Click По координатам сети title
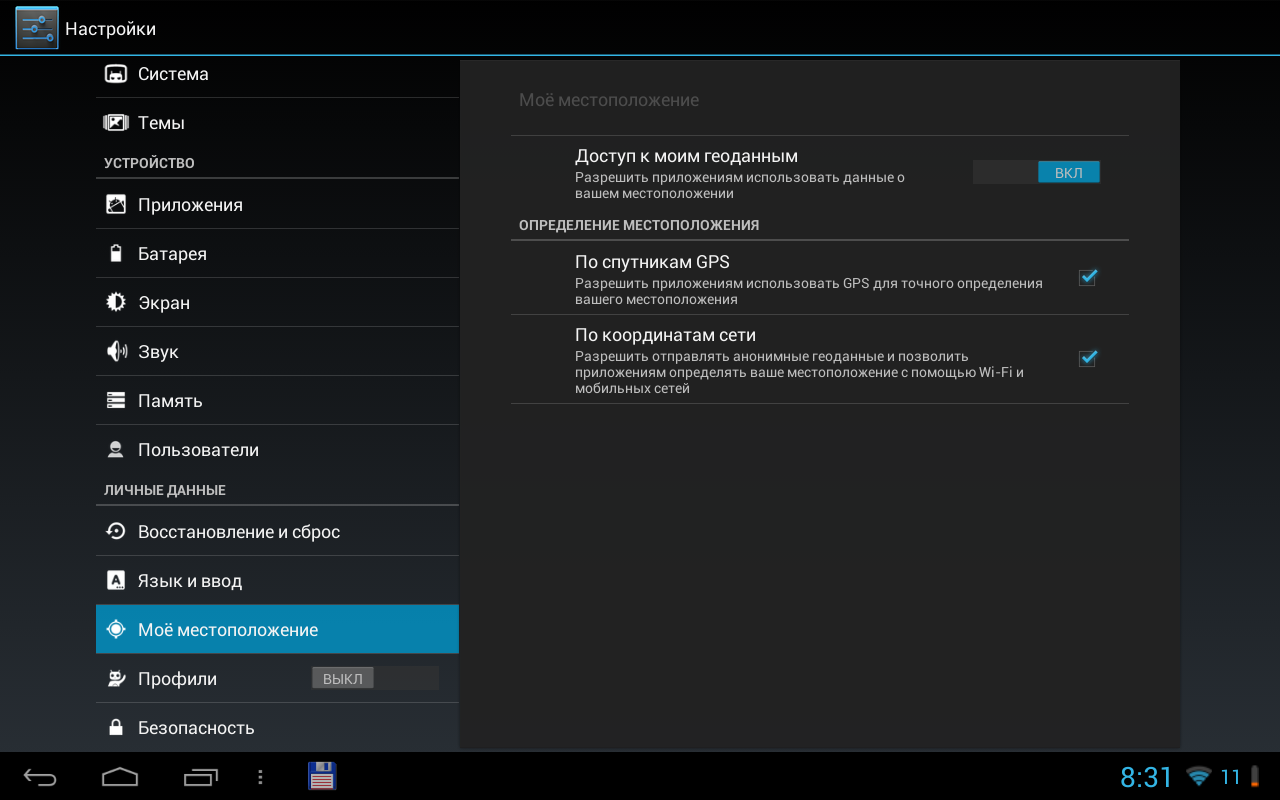This screenshot has height=800, width=1280. 665,335
